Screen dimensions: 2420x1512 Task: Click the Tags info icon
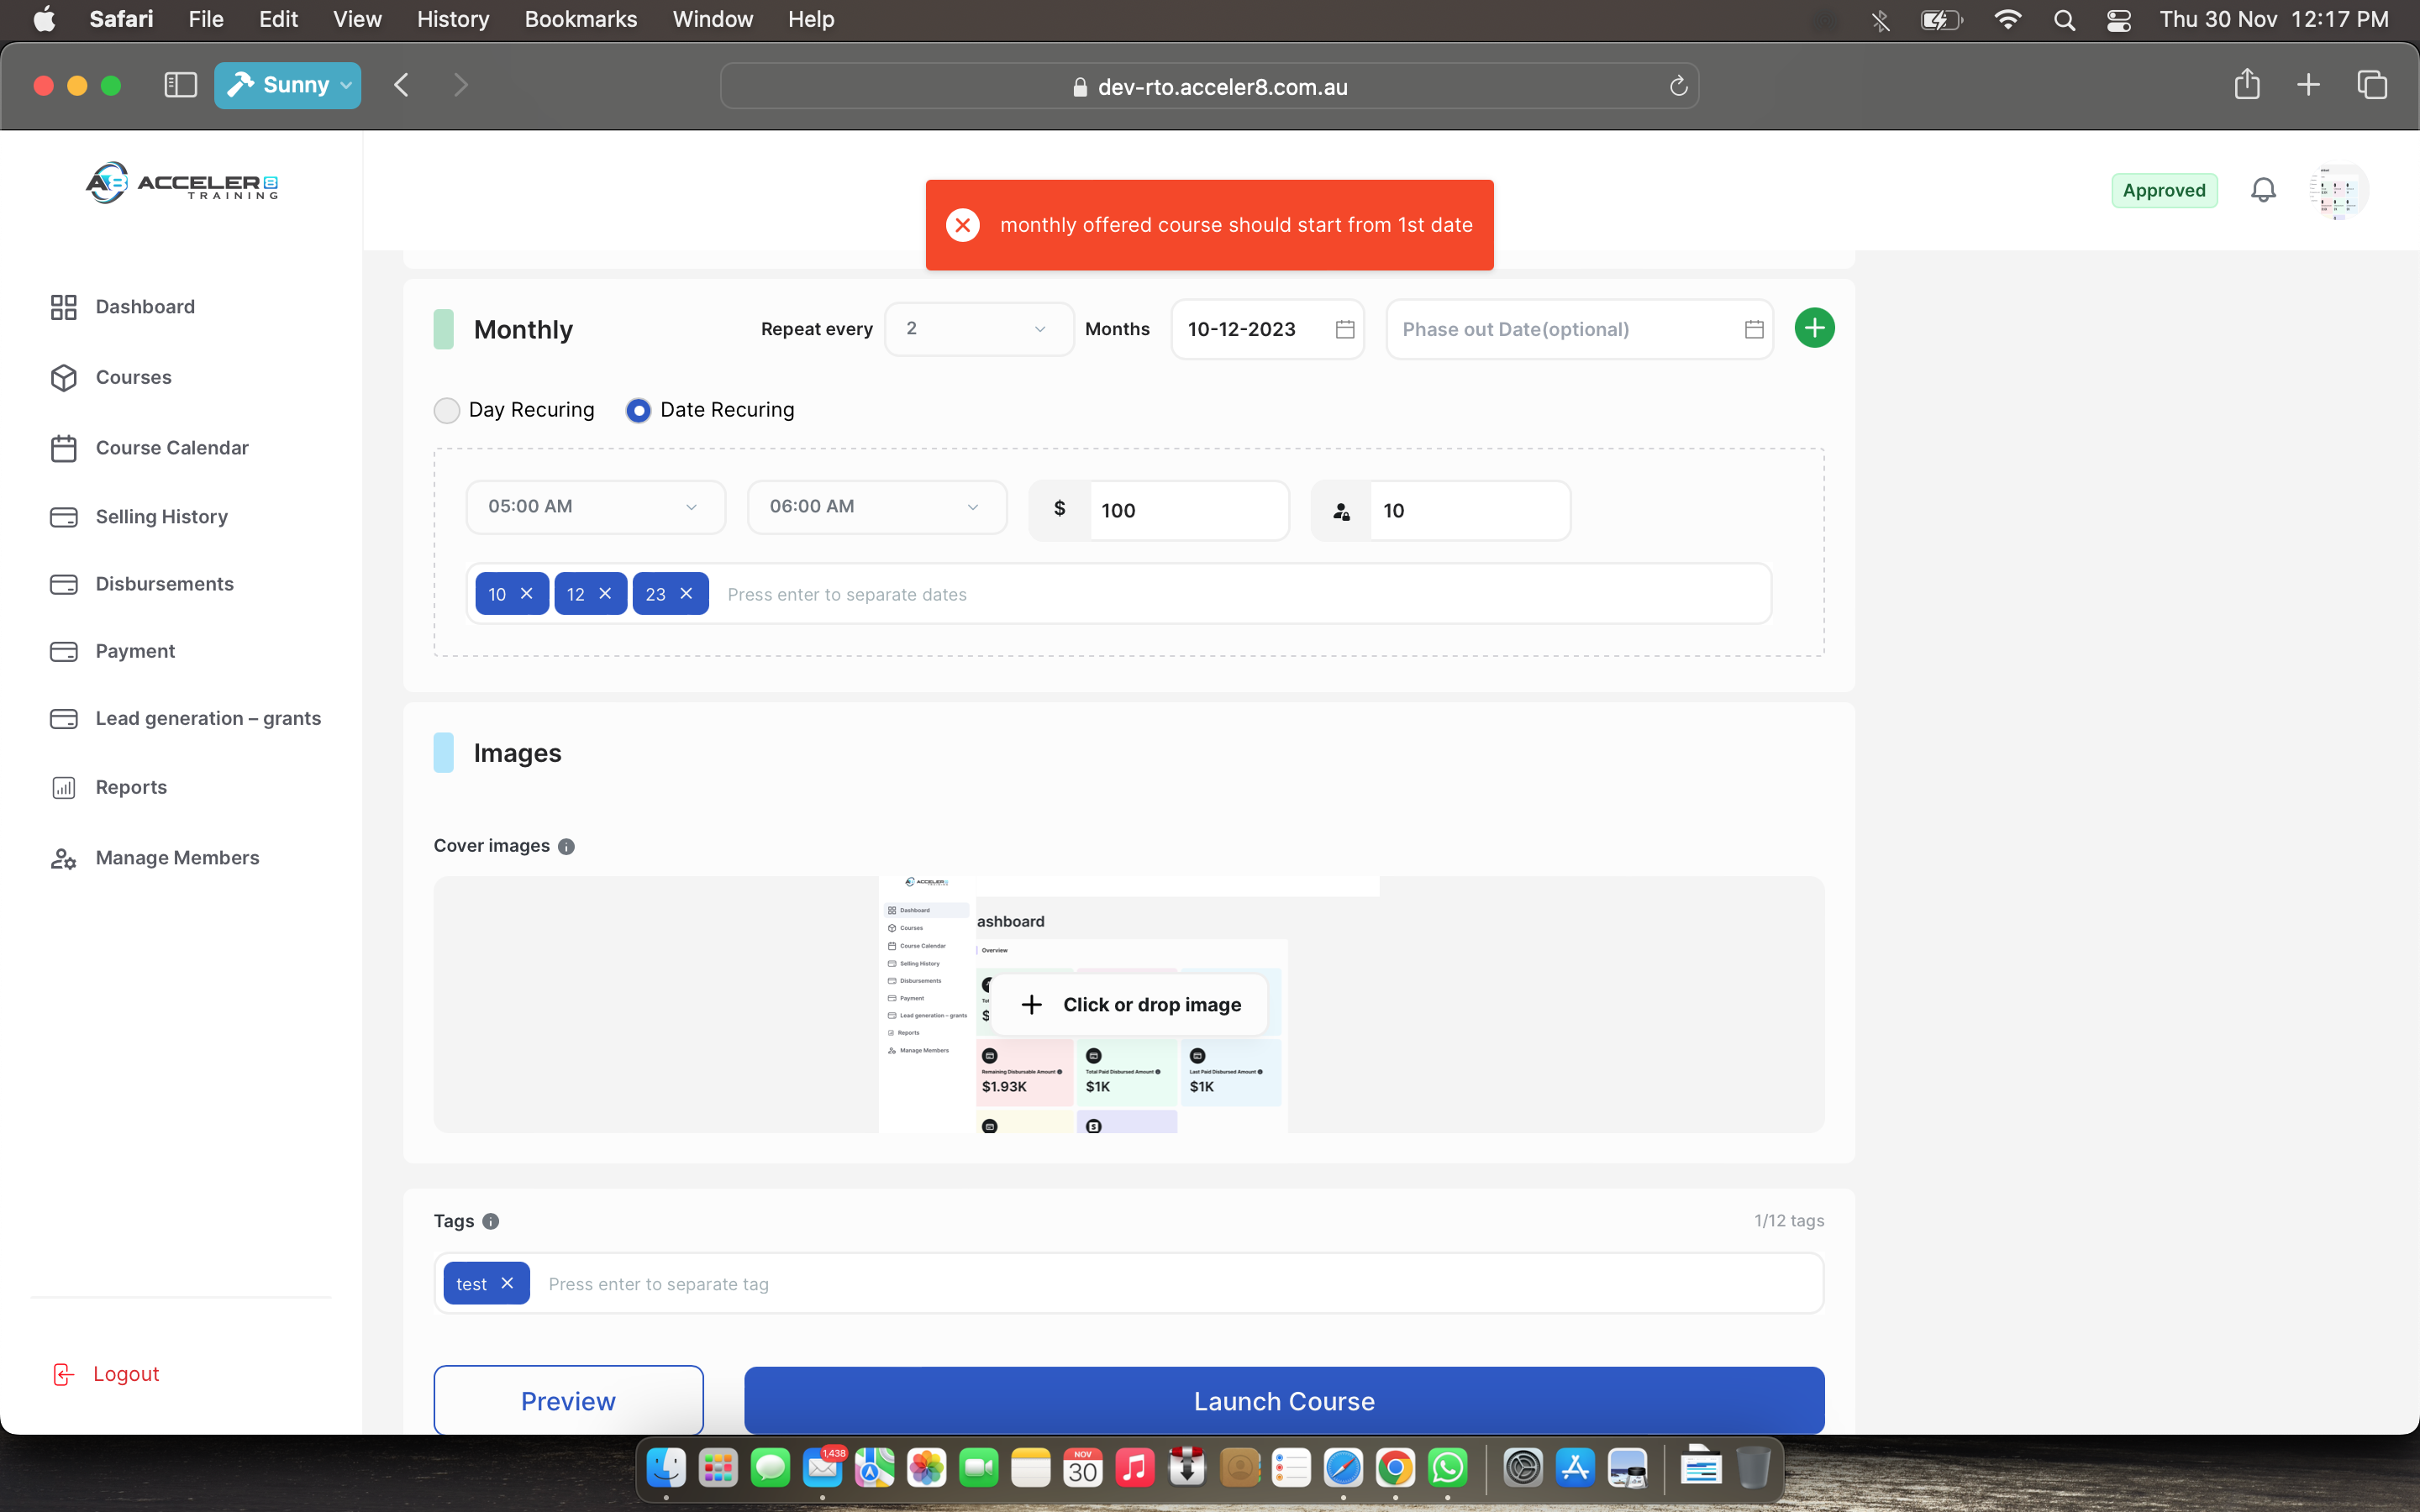point(490,1221)
